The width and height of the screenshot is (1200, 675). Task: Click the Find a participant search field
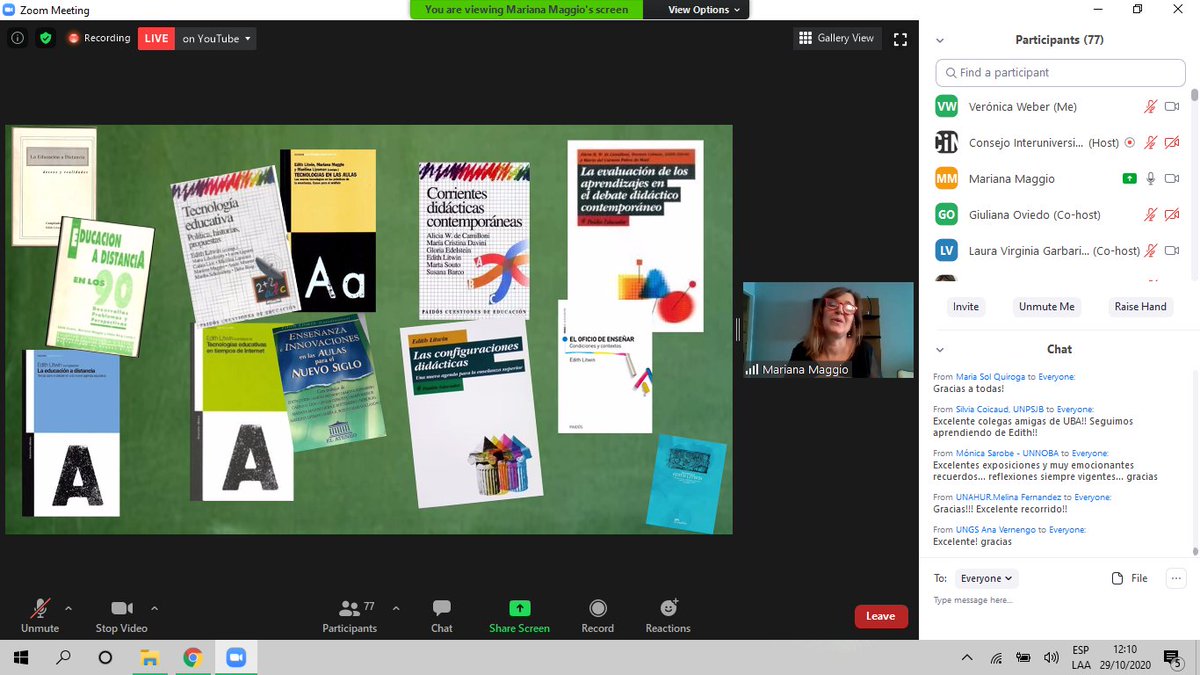pyautogui.click(x=1060, y=73)
